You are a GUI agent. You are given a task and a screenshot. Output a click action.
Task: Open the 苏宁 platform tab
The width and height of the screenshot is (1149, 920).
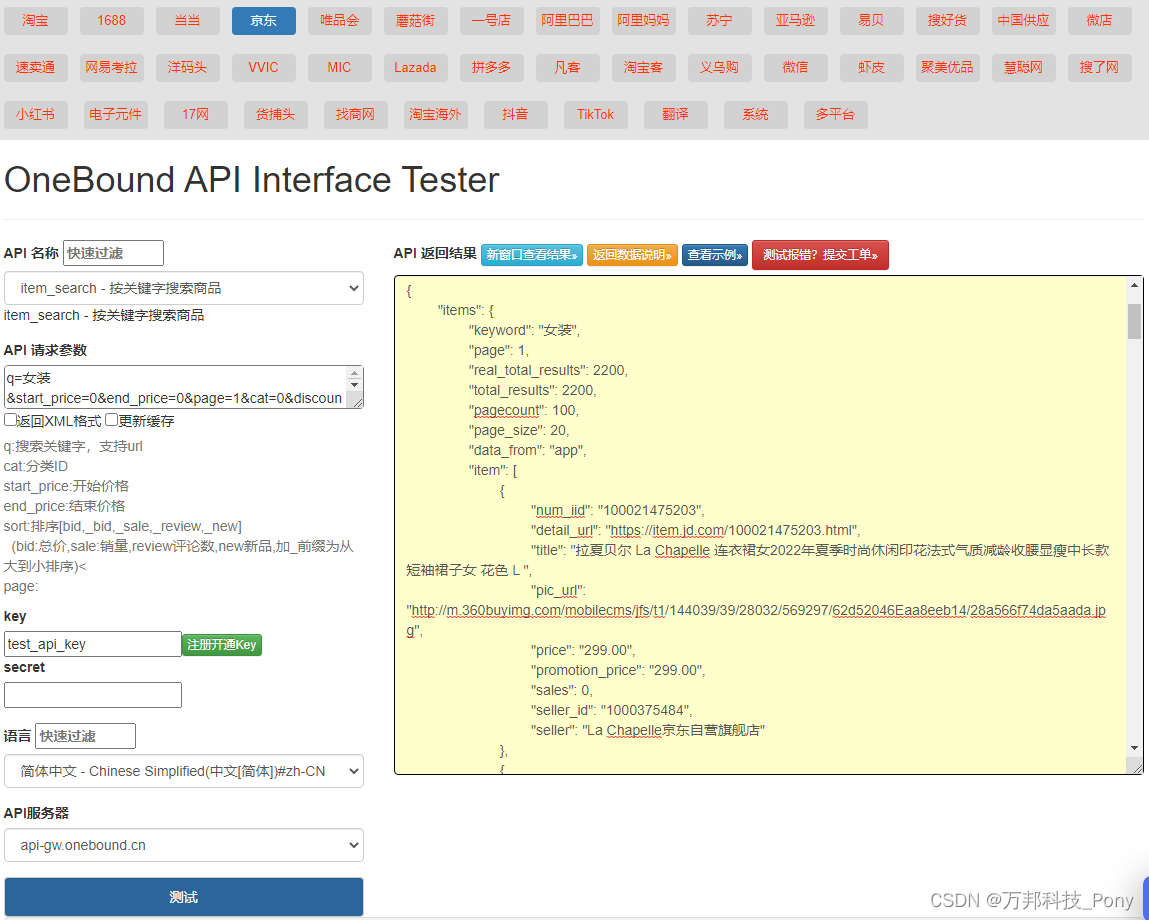[x=720, y=21]
